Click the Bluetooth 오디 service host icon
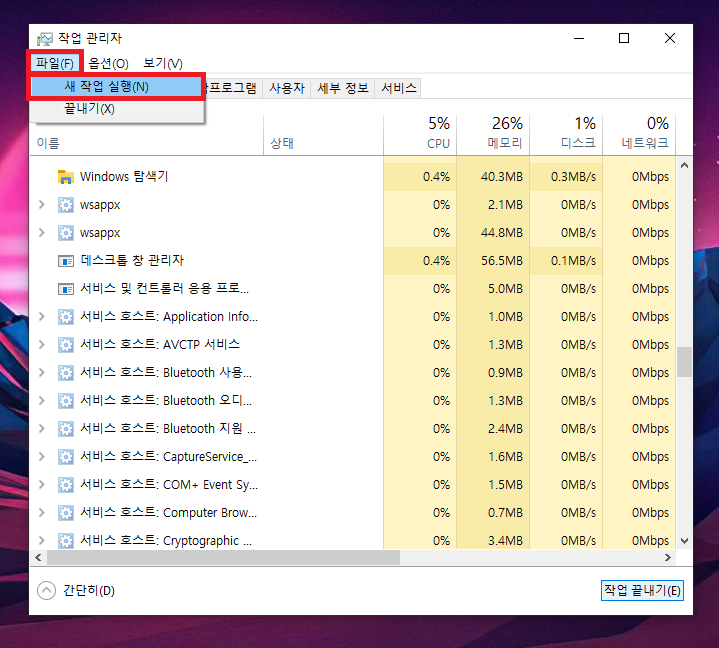 pyautogui.click(x=66, y=401)
